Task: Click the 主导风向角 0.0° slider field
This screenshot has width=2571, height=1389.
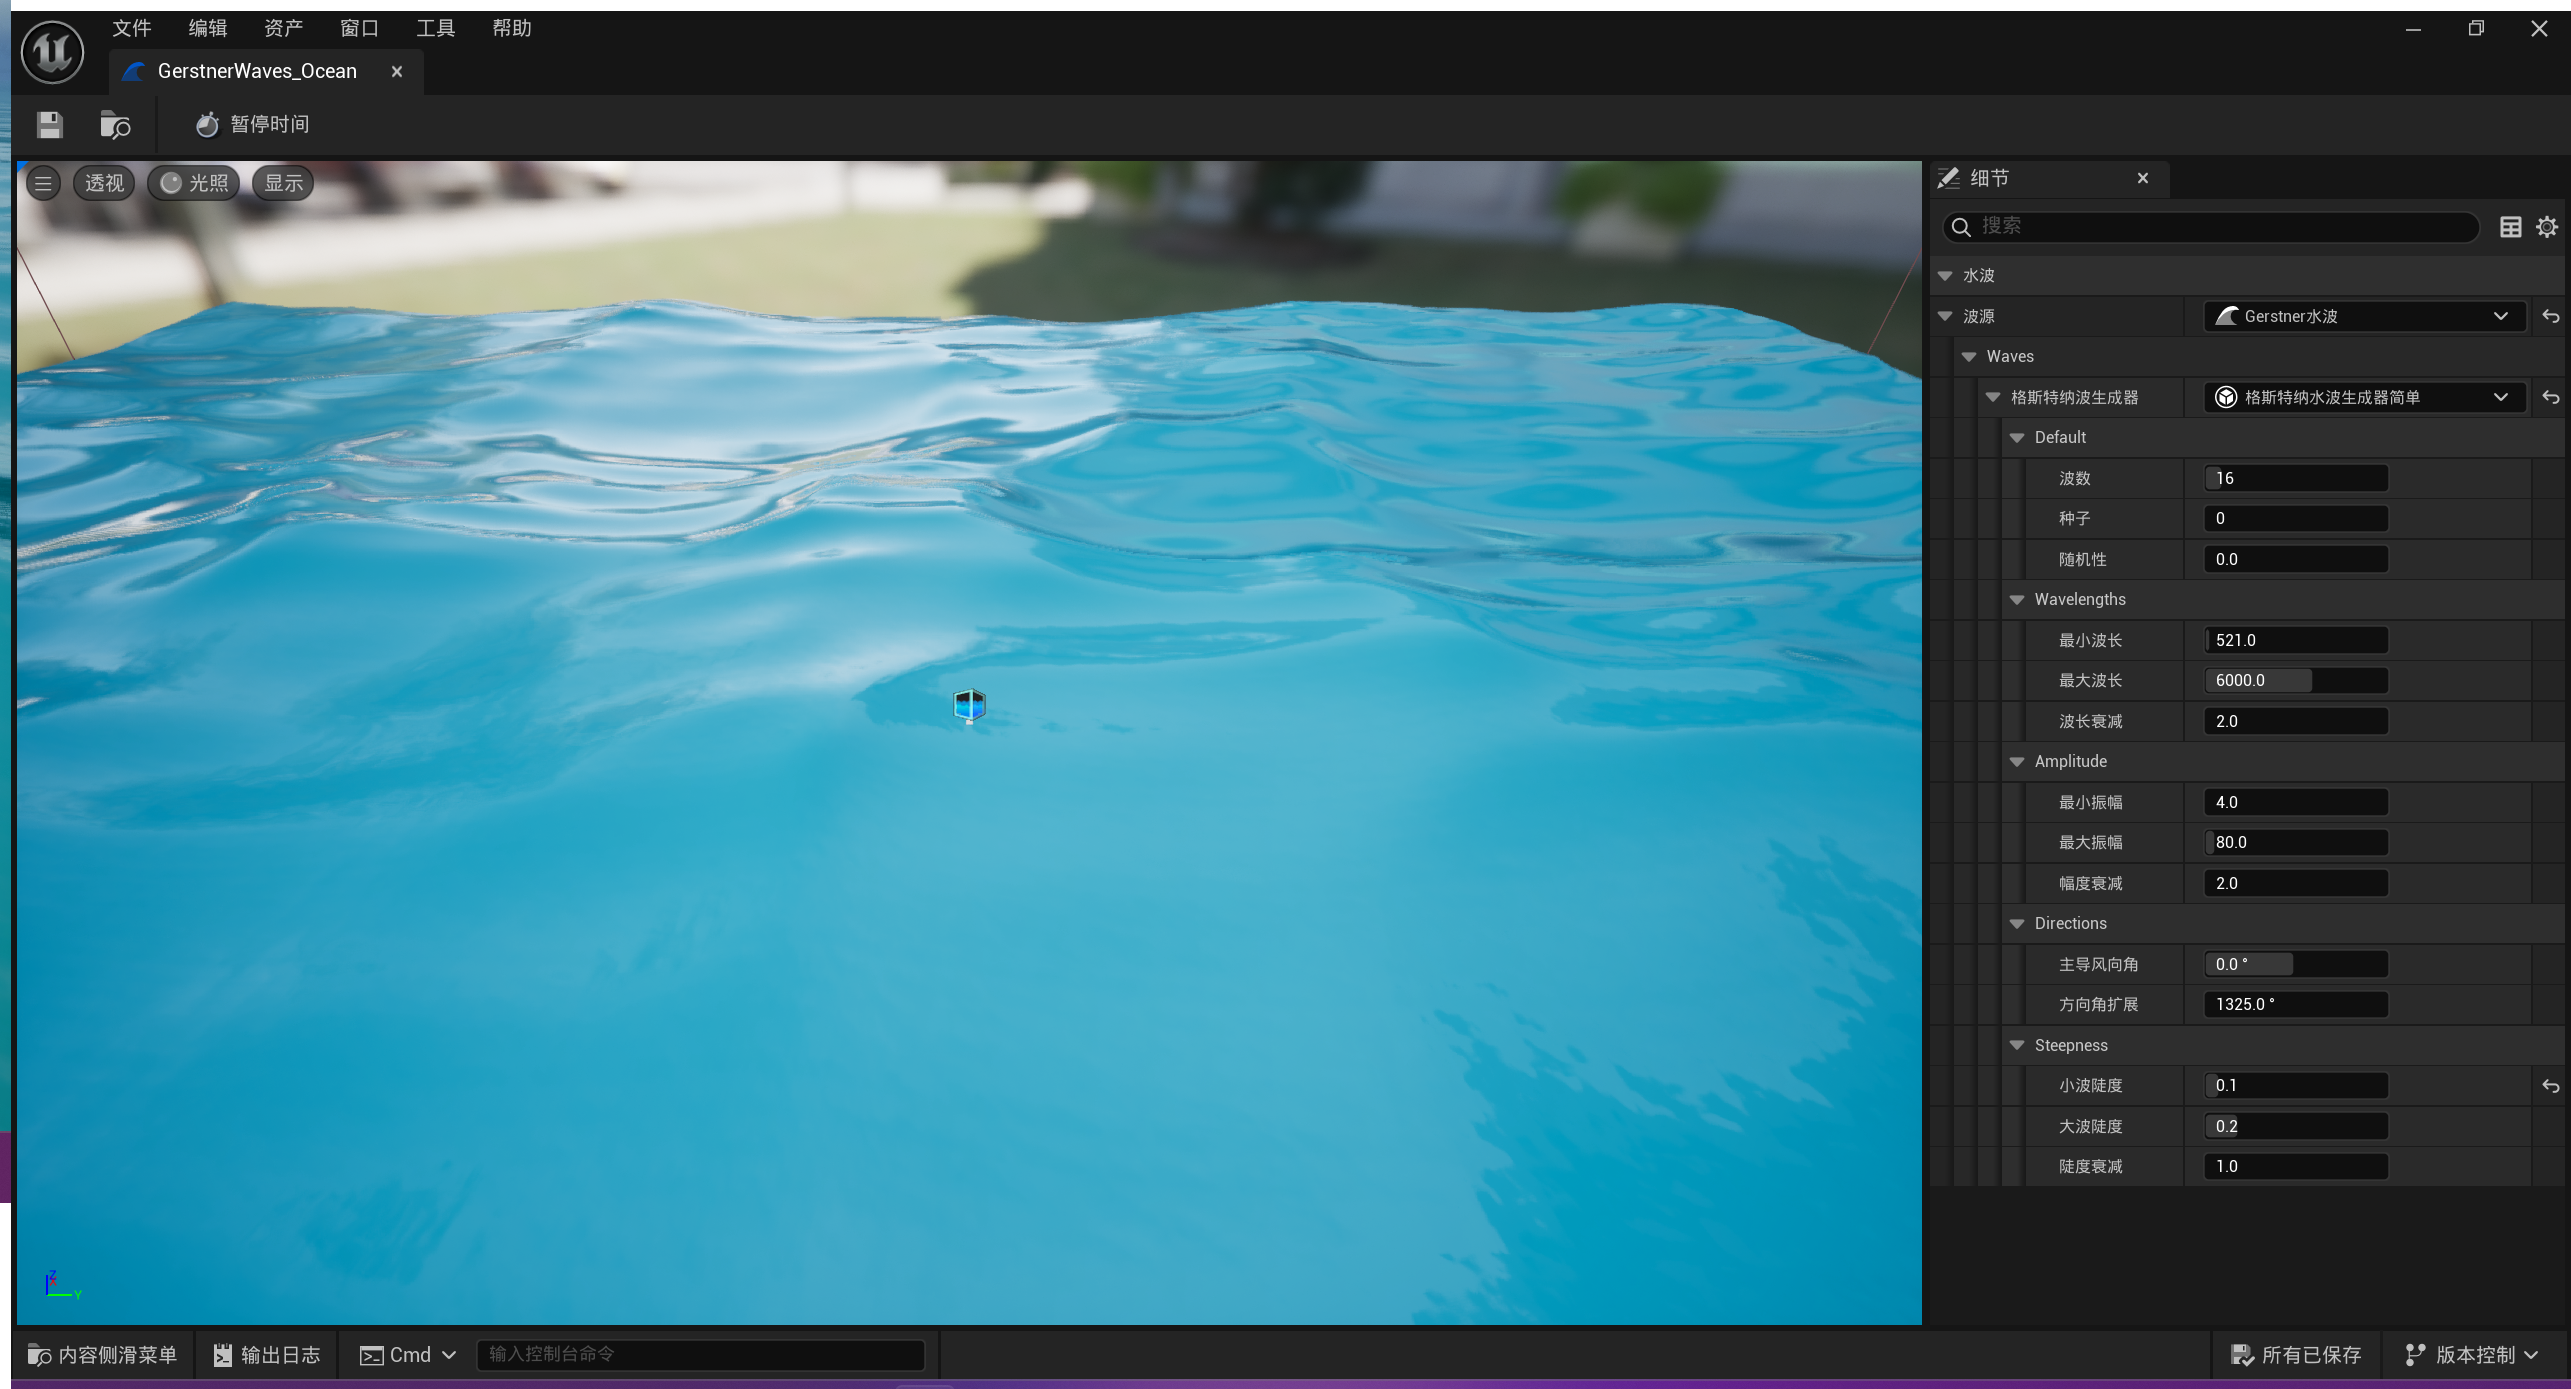Action: click(2296, 964)
